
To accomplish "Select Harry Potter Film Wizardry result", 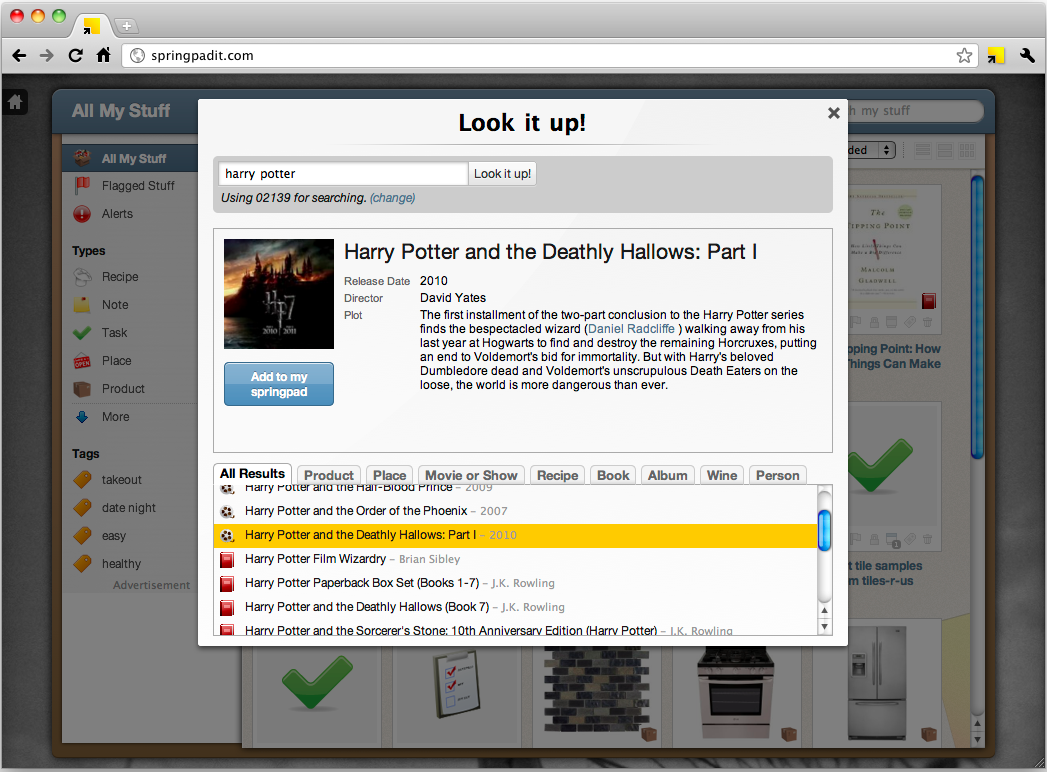I will [515, 560].
